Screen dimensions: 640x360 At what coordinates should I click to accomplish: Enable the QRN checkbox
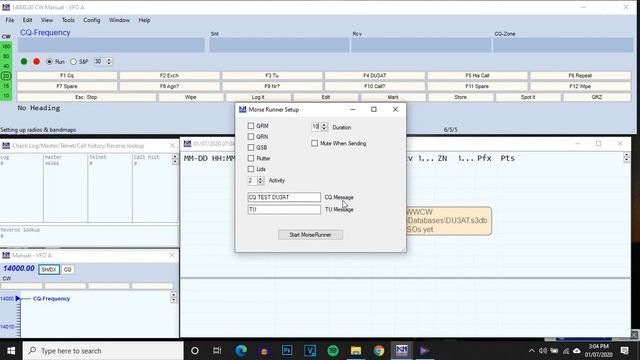[251, 137]
